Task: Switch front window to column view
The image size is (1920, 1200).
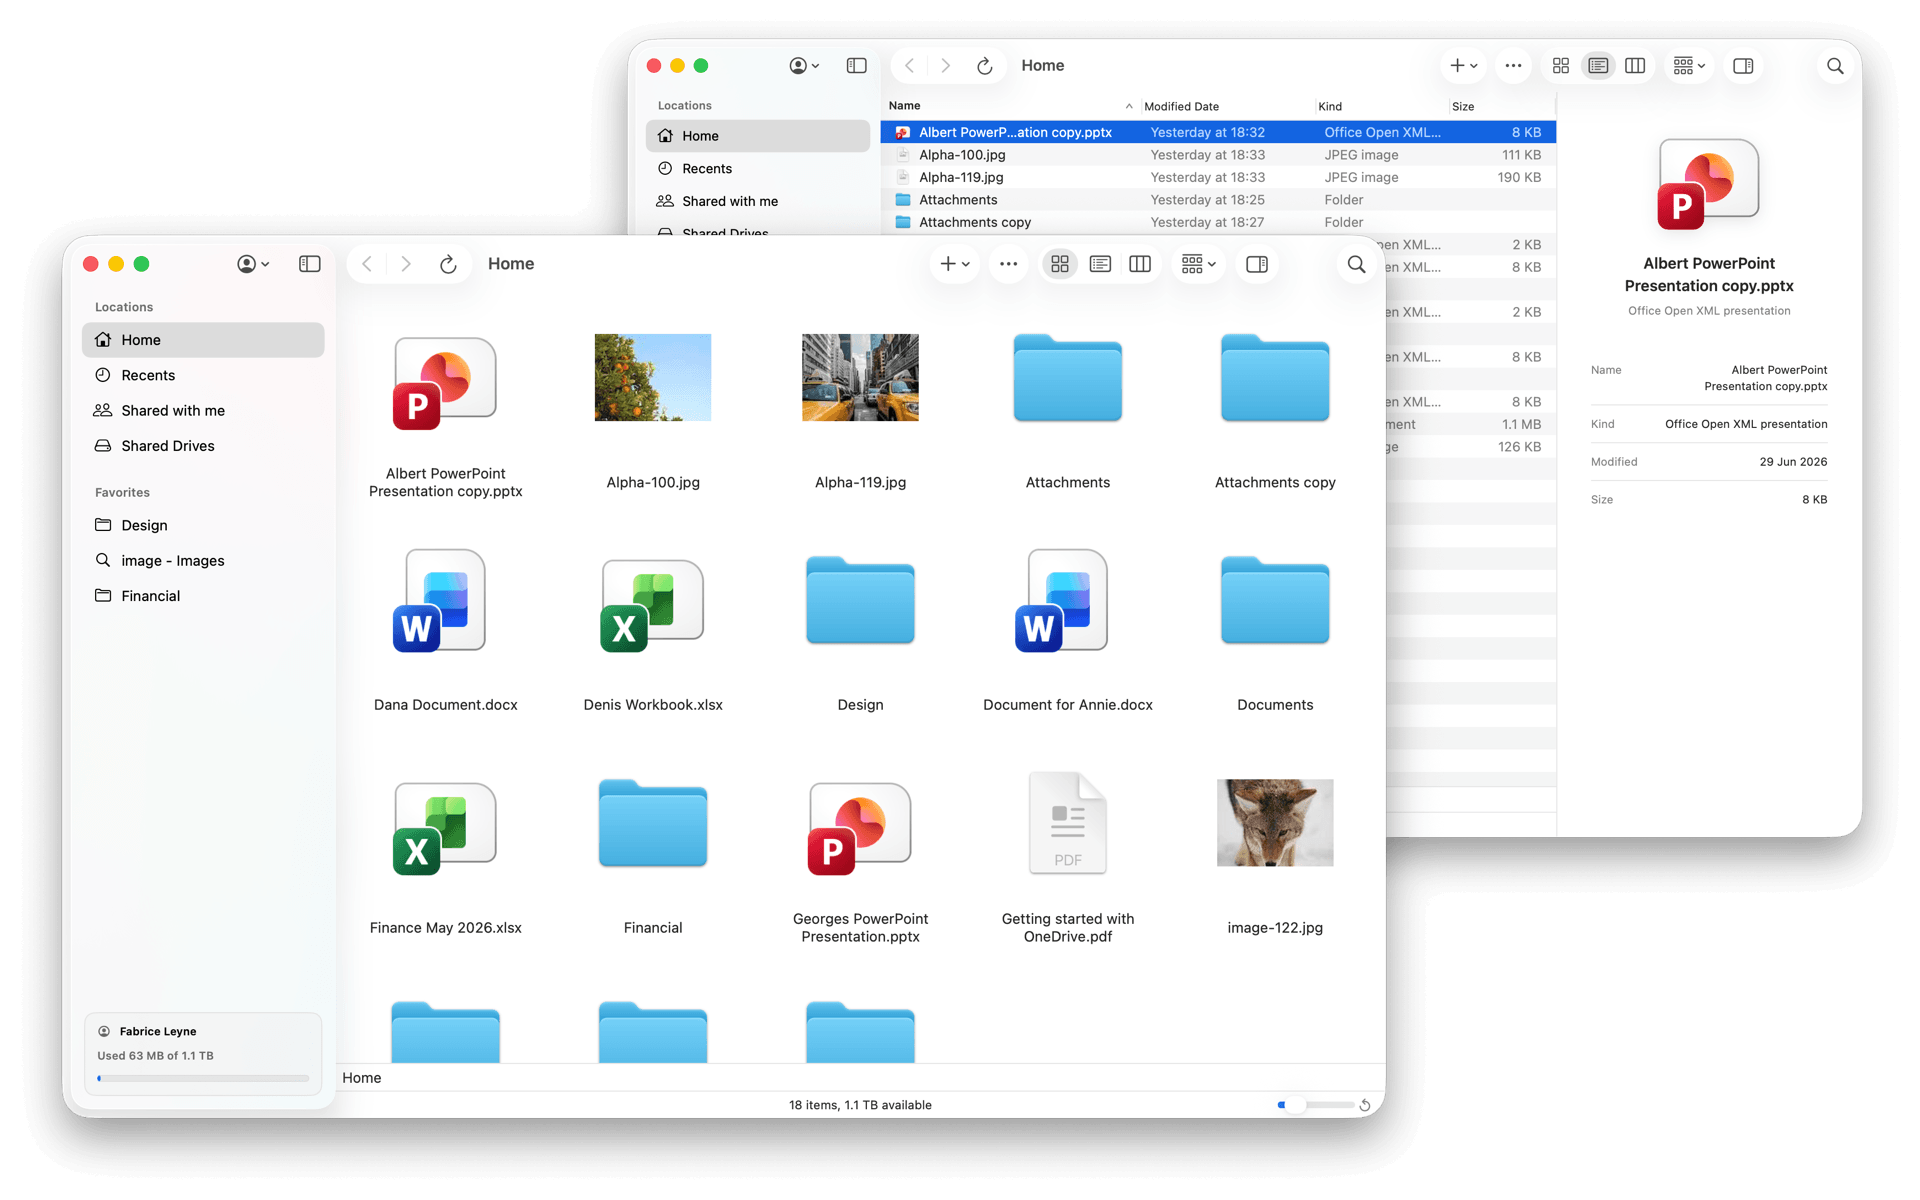Action: coord(1140,264)
